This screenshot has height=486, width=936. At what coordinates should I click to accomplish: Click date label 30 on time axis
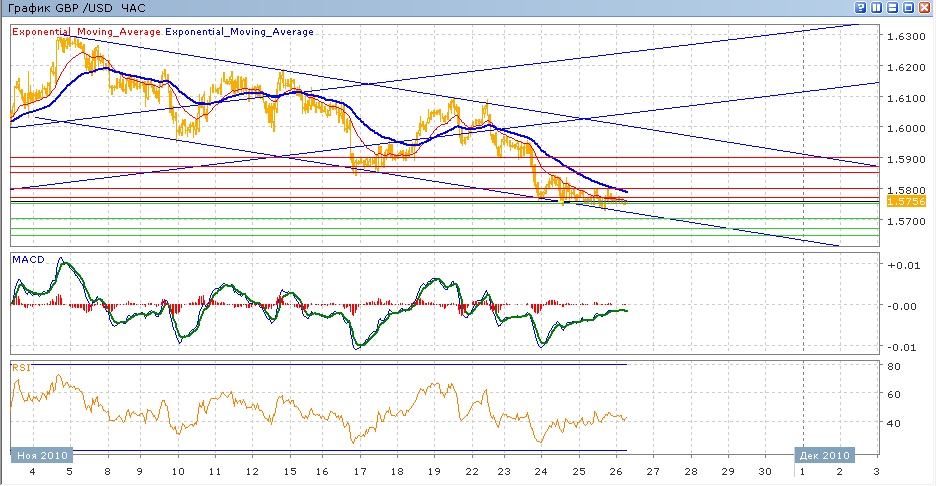point(765,472)
